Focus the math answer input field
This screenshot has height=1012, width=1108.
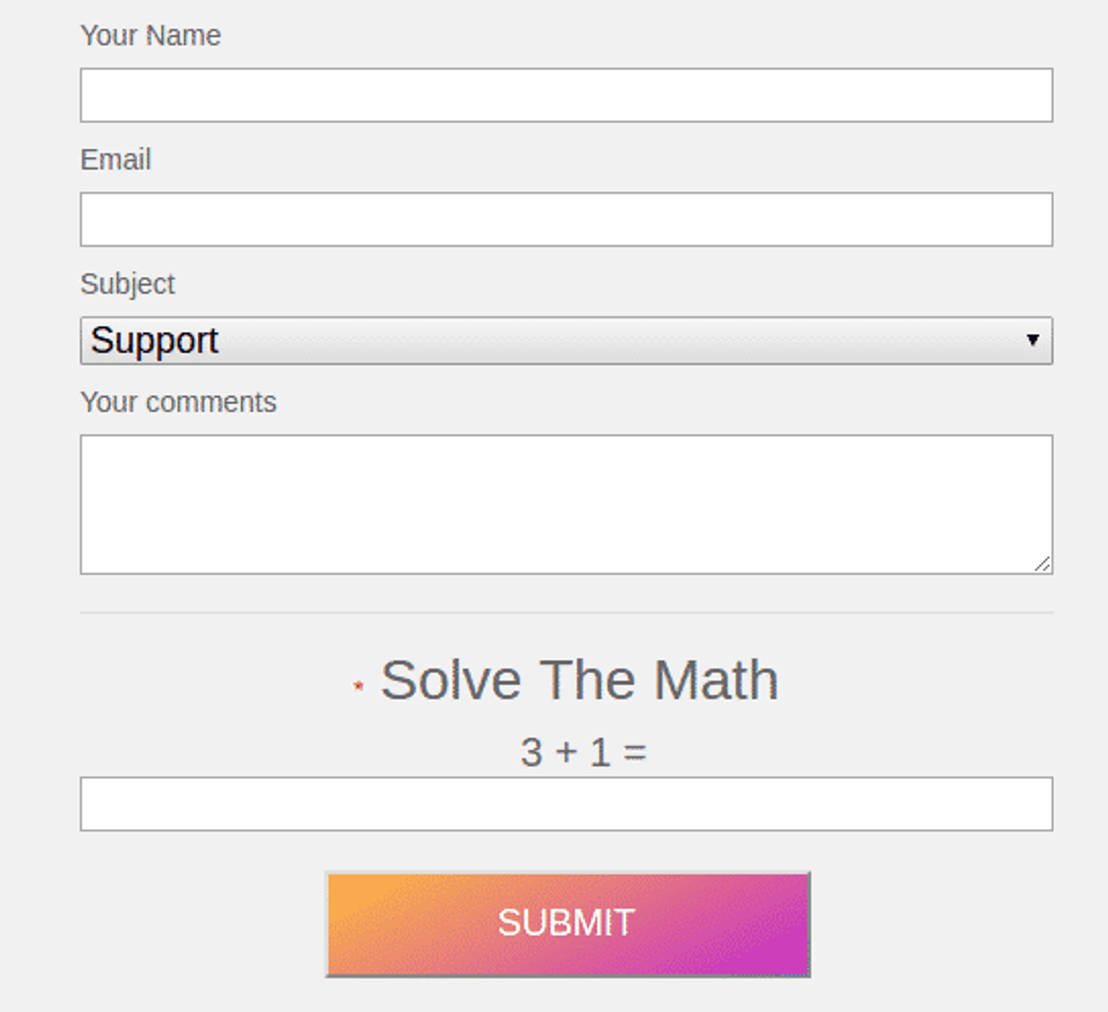point(566,804)
